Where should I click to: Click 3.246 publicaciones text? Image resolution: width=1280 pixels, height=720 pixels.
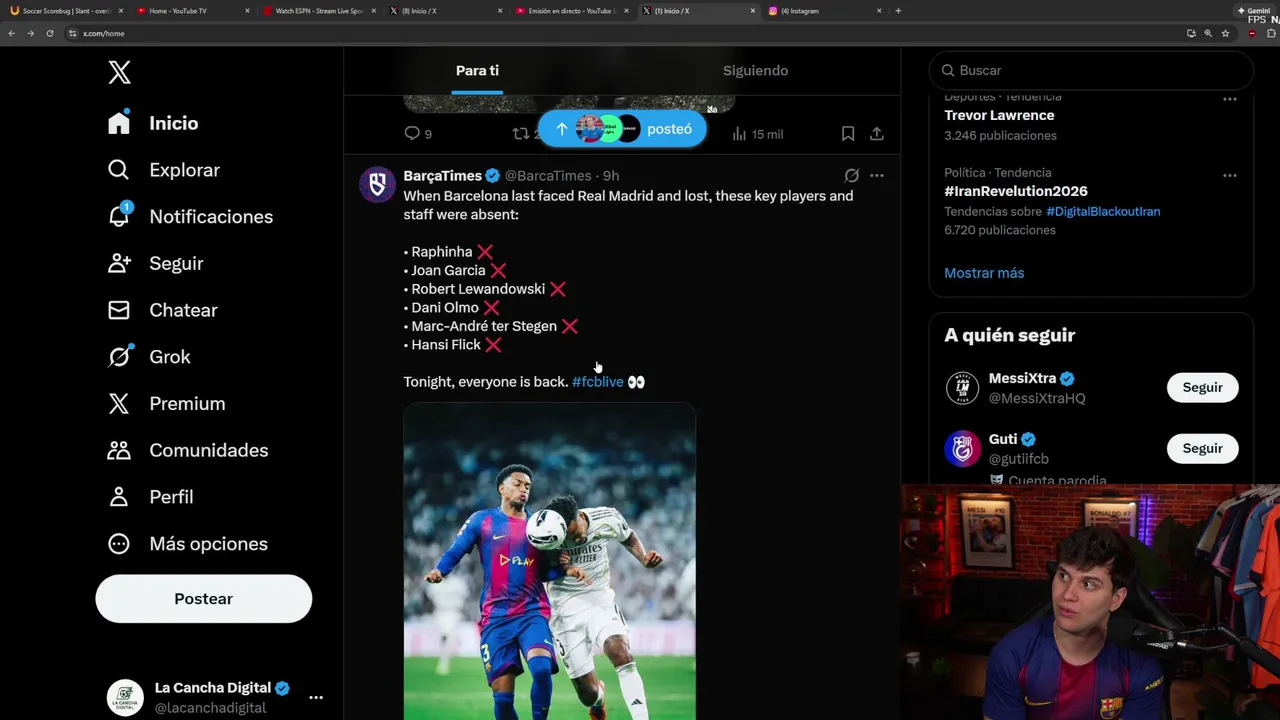click(x=1000, y=135)
